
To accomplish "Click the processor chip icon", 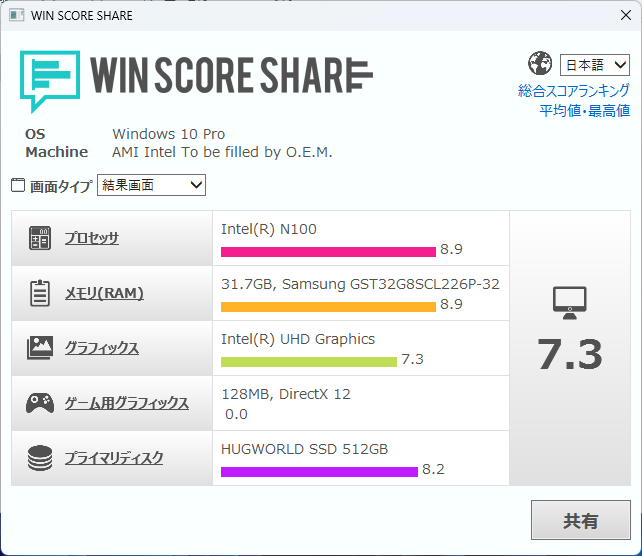I will point(40,238).
